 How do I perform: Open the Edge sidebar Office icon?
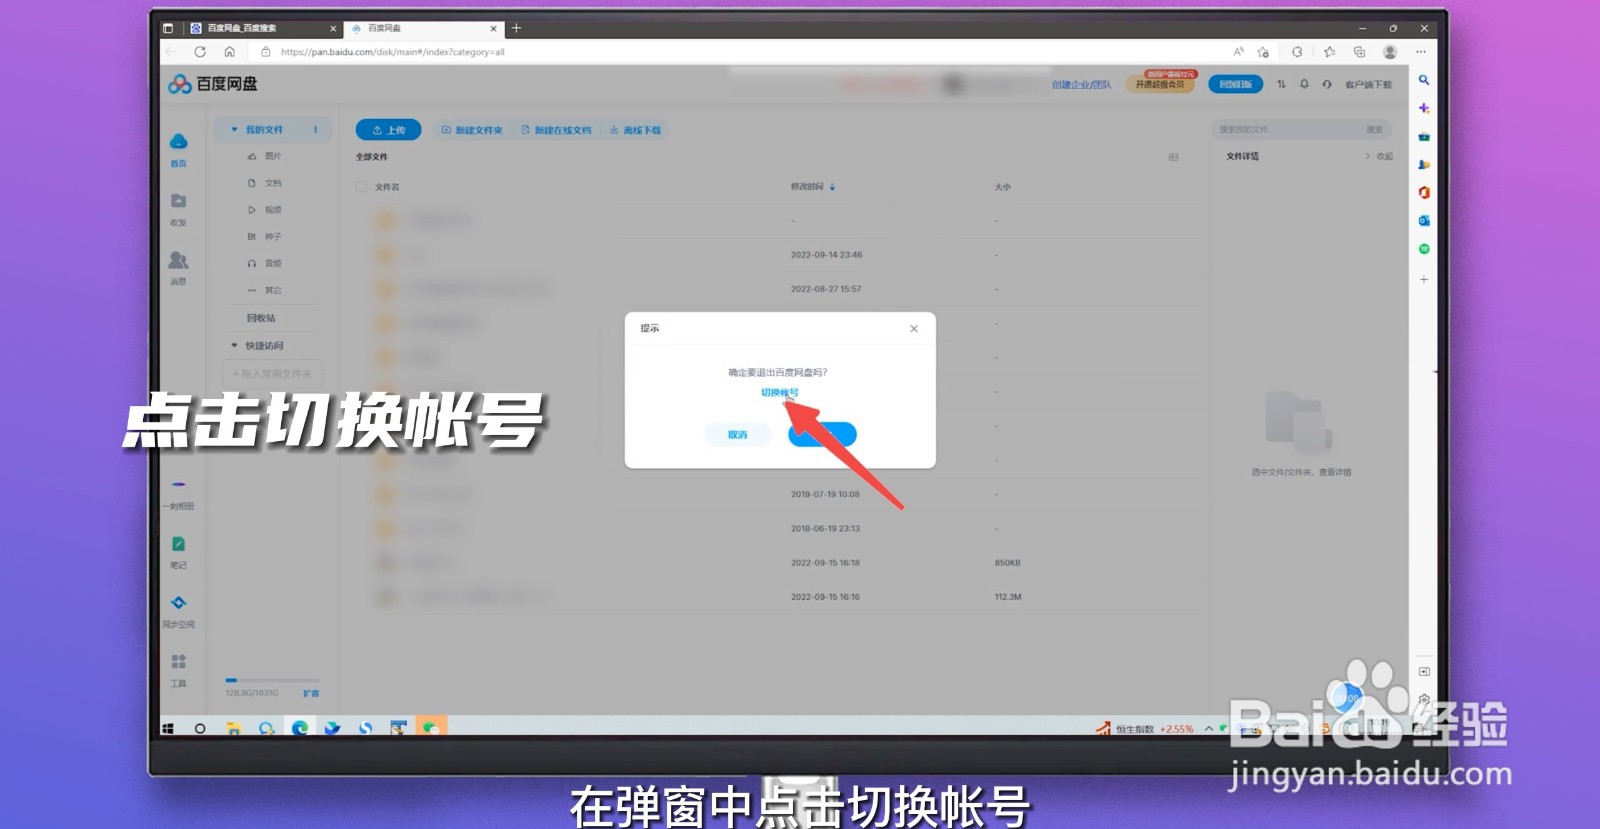pos(1424,192)
